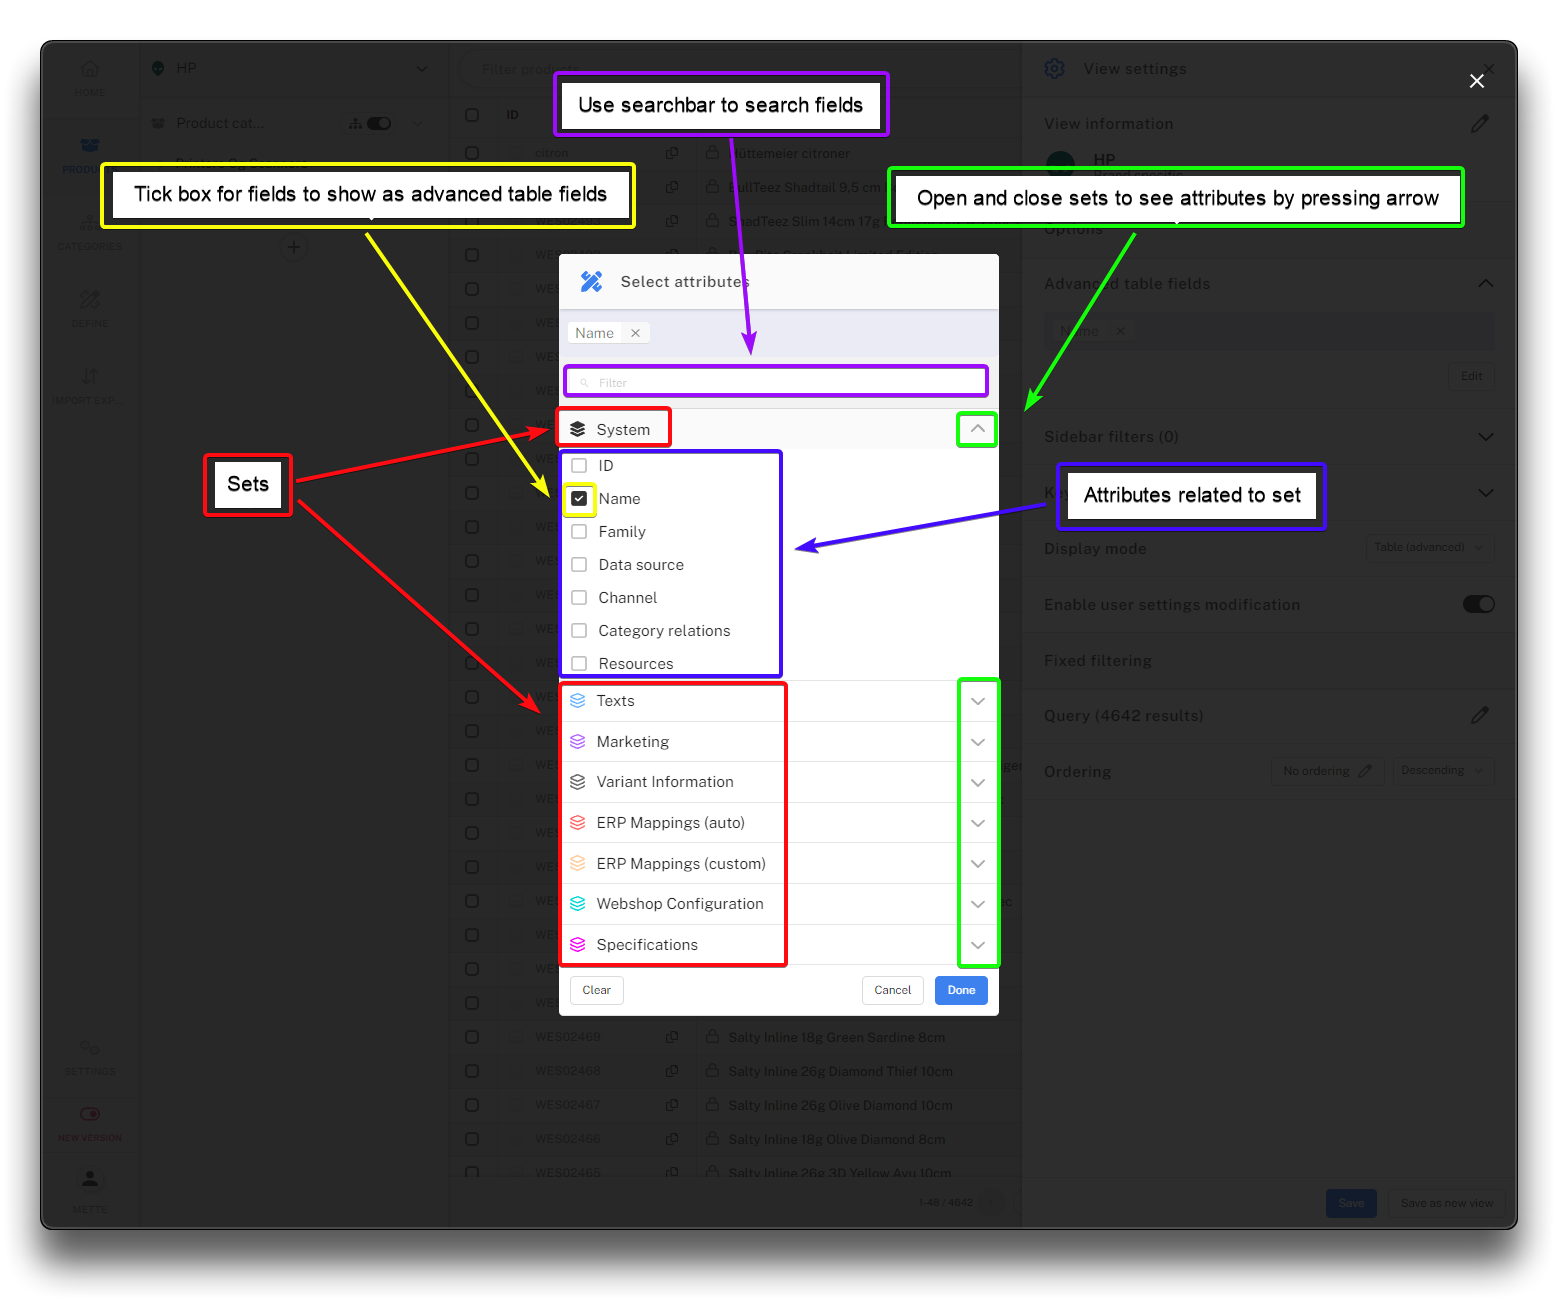This screenshot has height=1302, width=1558.
Task: Expand the Texts set chevron
Action: click(978, 701)
